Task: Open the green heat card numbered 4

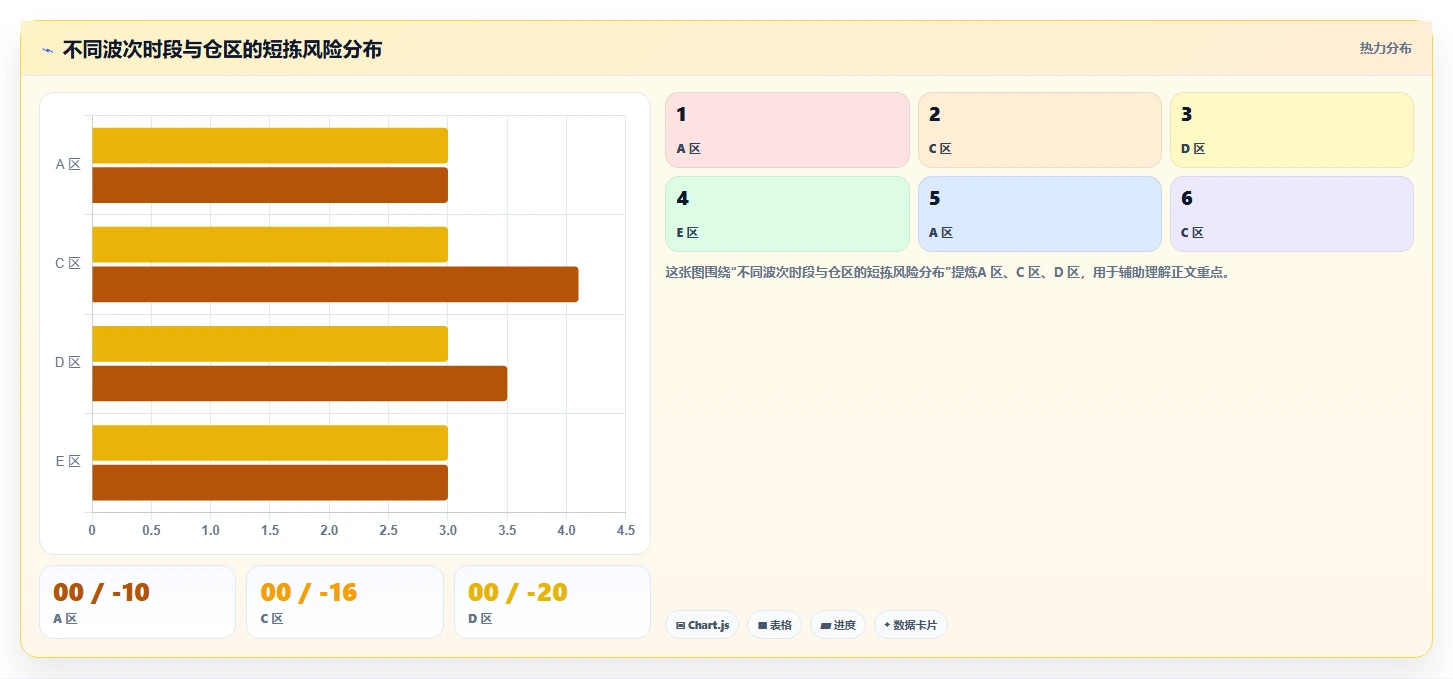Action: click(x=787, y=214)
